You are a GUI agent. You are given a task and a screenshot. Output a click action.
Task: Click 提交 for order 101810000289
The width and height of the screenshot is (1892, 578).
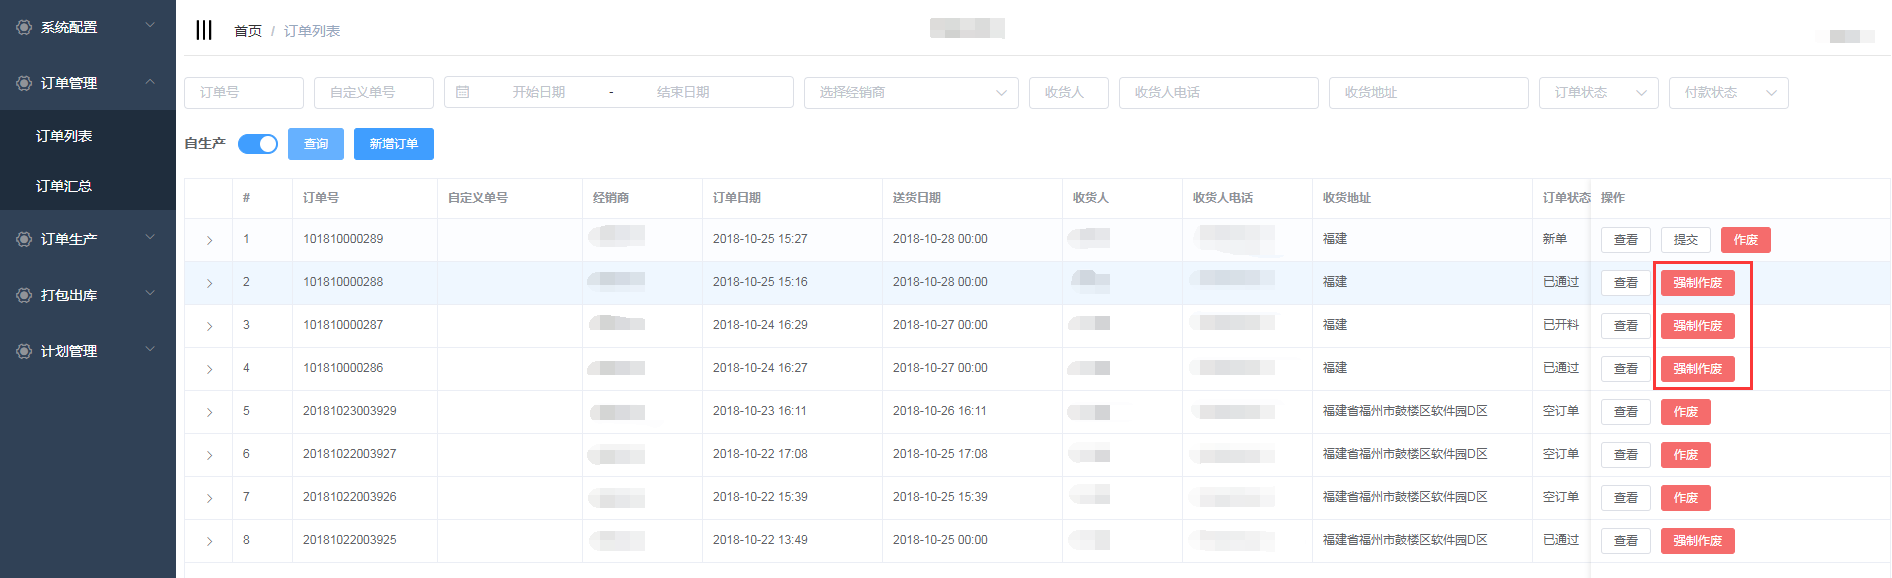tap(1685, 240)
